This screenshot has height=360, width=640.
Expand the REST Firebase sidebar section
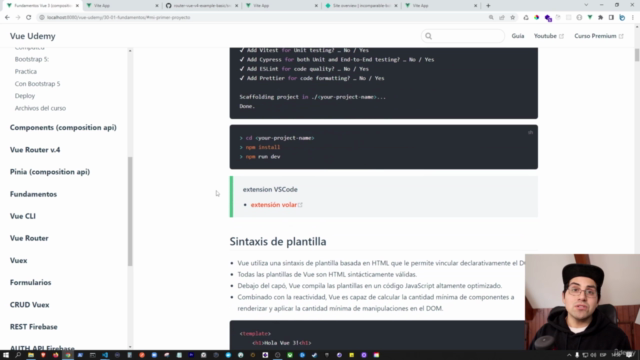point(33,327)
